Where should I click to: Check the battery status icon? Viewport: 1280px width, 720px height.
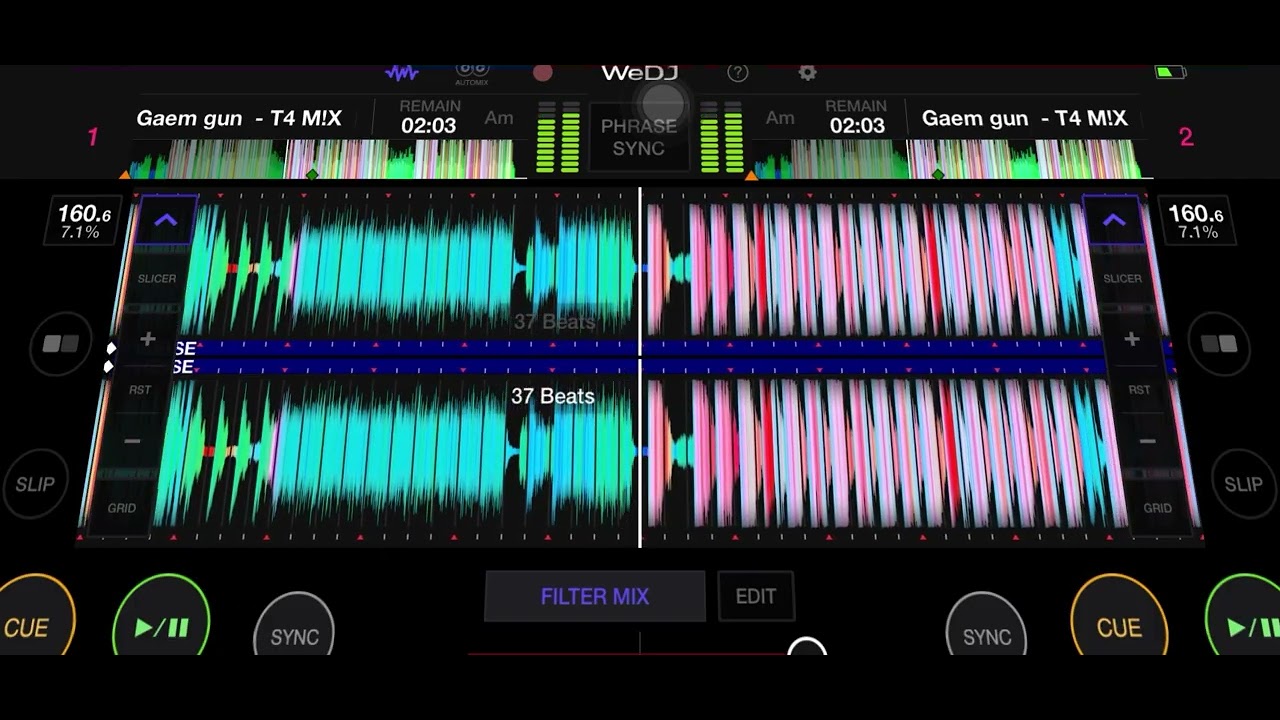[x=1170, y=72]
